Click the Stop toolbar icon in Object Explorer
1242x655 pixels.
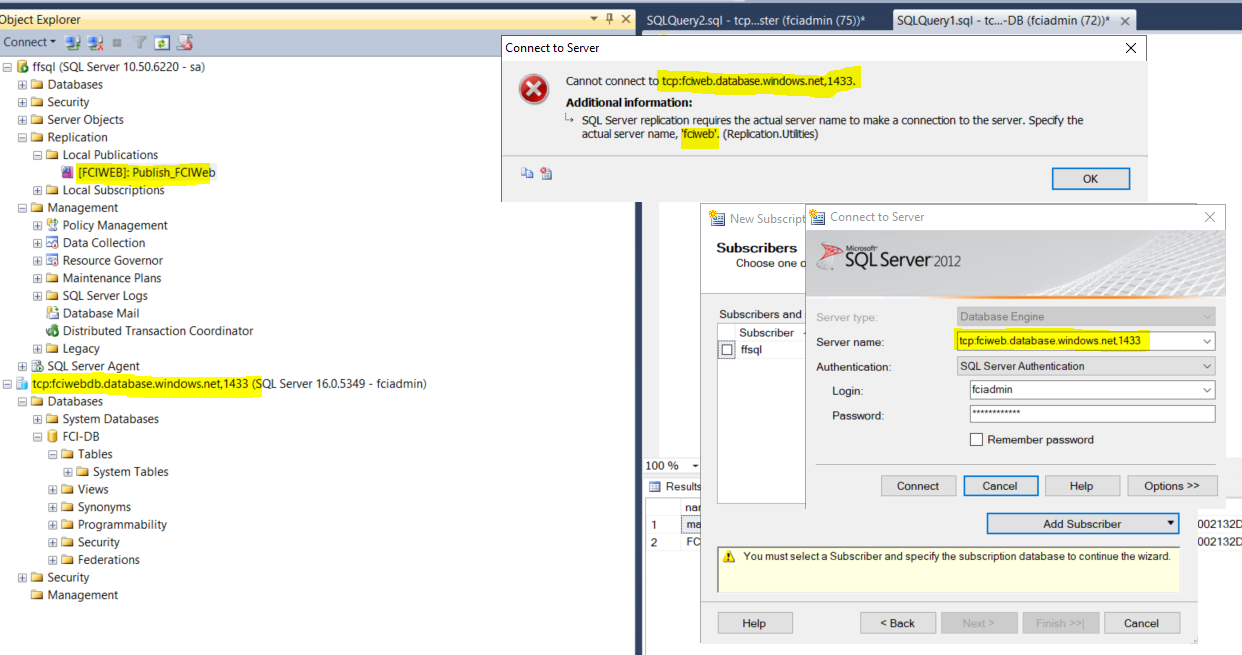pyautogui.click(x=117, y=42)
